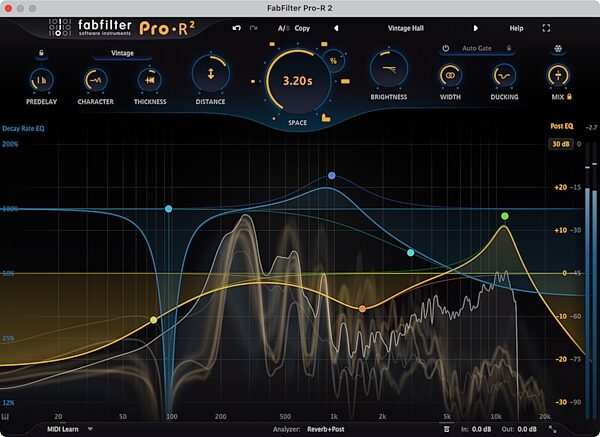Click the Thickness knob
This screenshot has width=600, height=437.
tap(150, 80)
